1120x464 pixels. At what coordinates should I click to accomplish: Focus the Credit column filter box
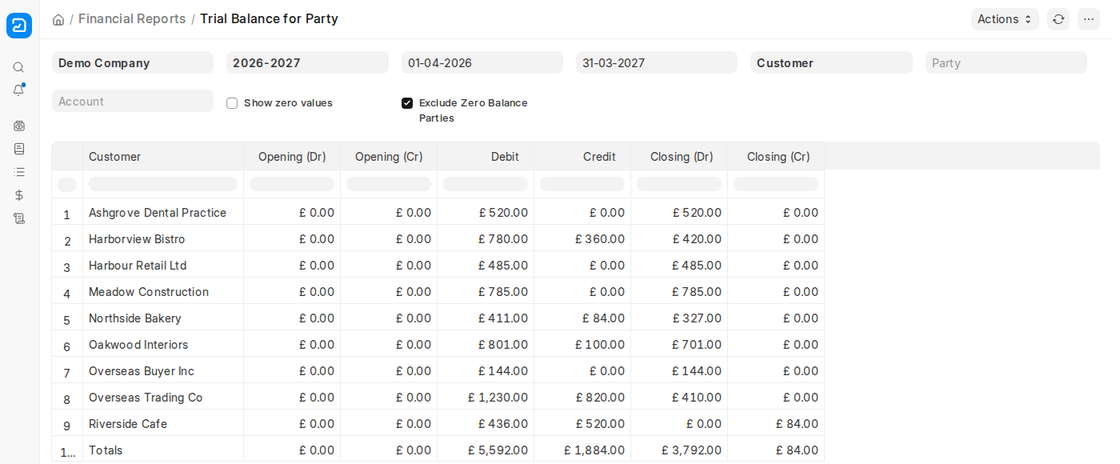582,184
